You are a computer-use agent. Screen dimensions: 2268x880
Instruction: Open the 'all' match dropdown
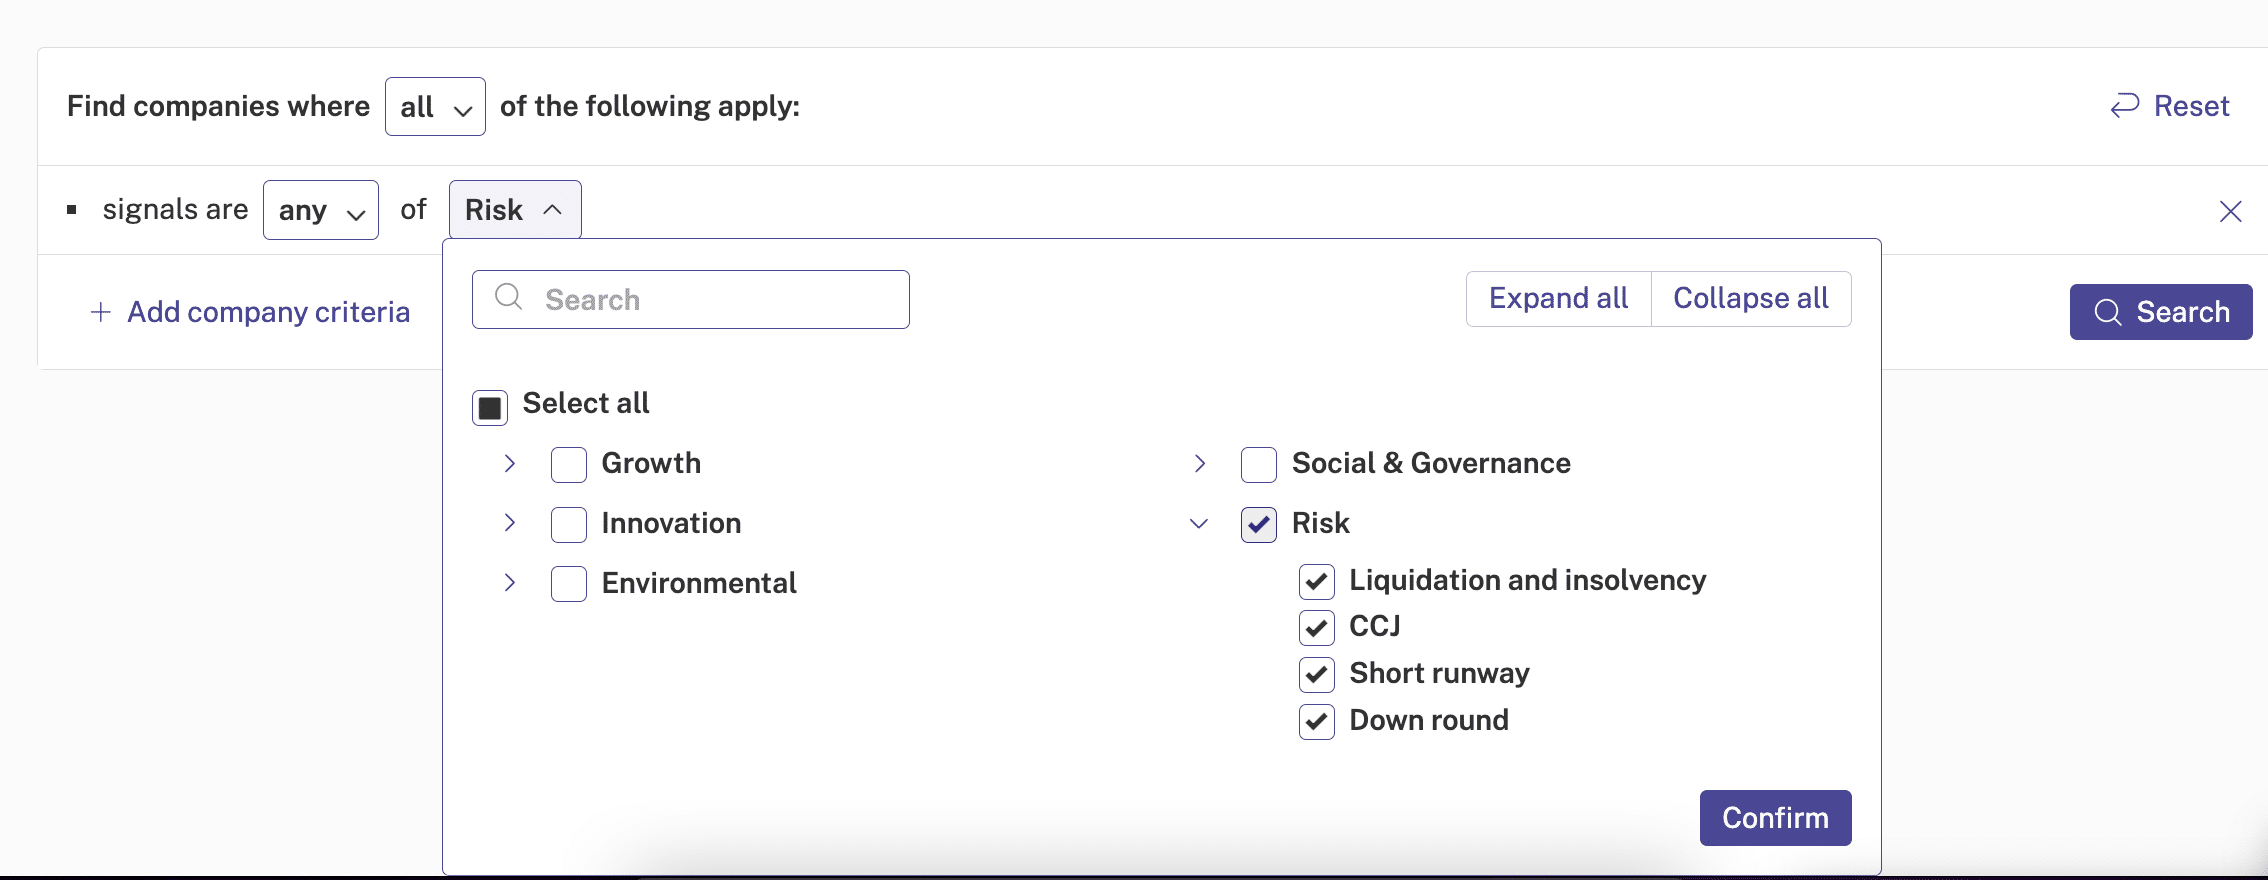[435, 107]
